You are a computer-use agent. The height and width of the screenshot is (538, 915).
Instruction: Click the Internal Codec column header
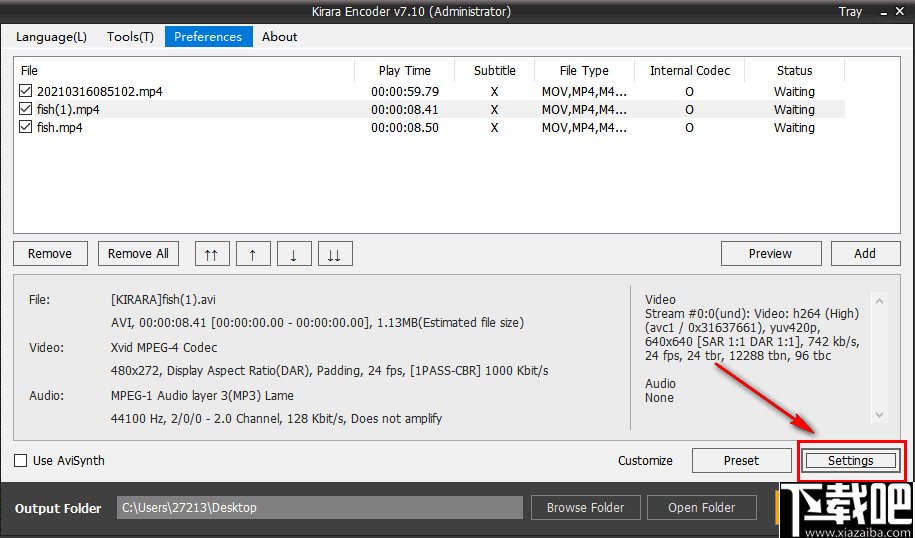tap(690, 71)
